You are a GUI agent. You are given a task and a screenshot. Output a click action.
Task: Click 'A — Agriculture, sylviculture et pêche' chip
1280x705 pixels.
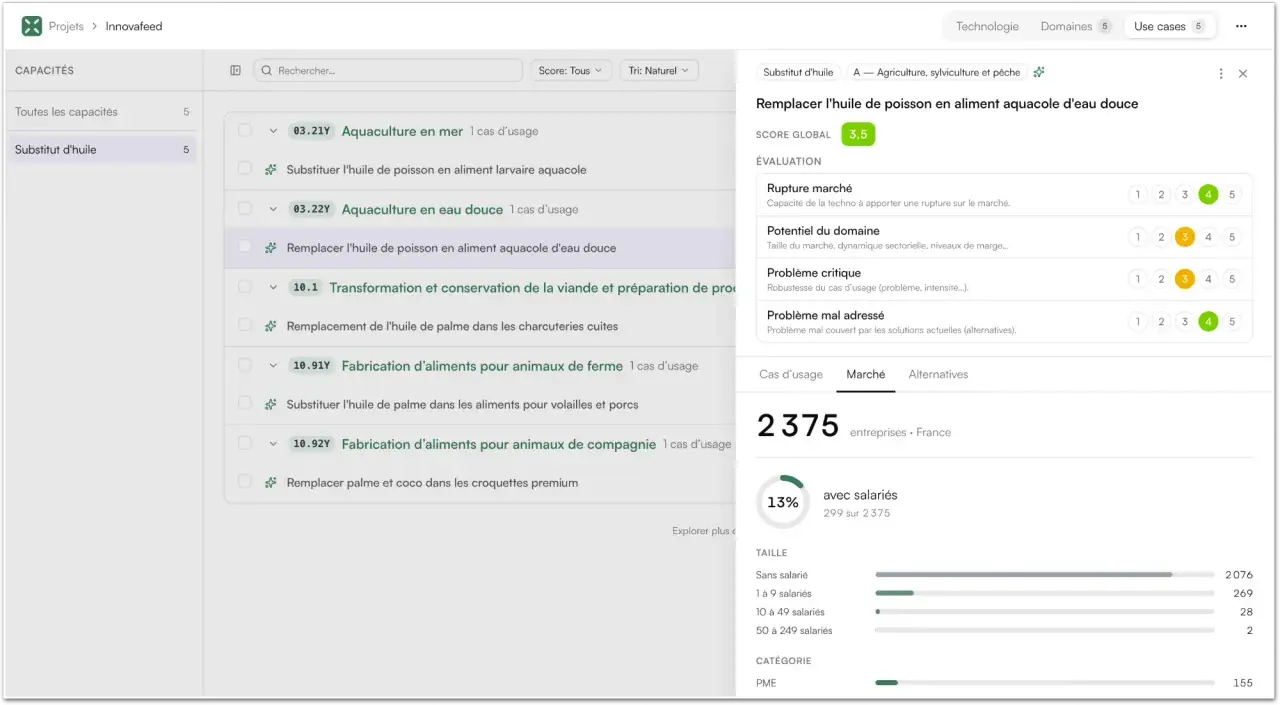tap(936, 72)
